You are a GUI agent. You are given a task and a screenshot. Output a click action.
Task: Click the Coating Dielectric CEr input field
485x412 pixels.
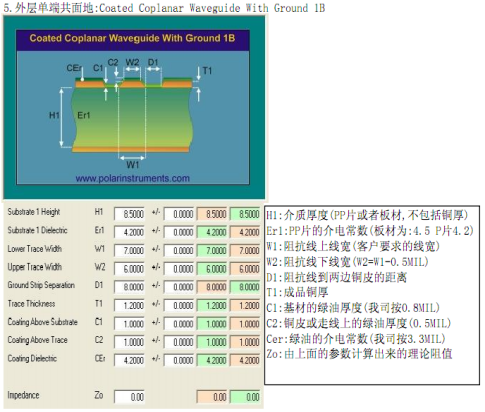coord(129,360)
